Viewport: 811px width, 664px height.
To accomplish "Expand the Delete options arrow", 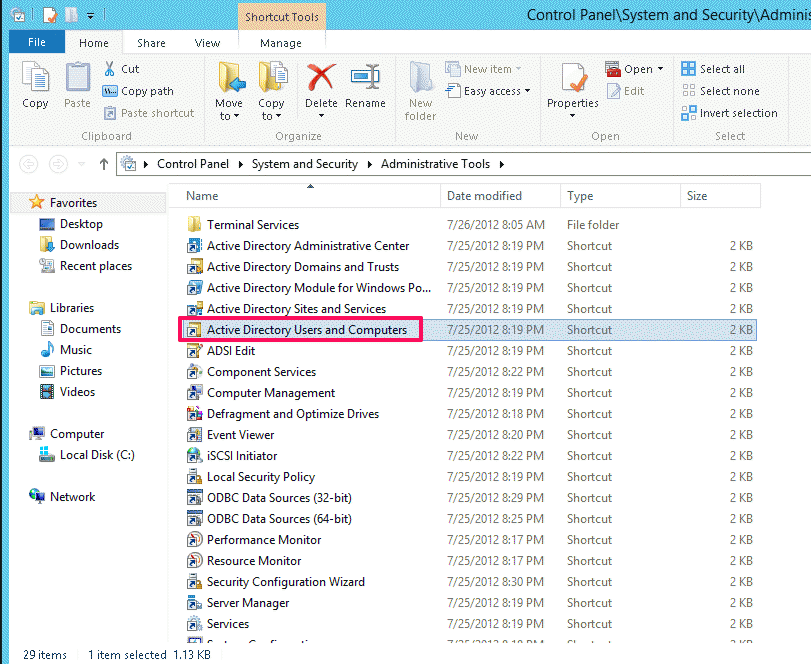I will [321, 116].
